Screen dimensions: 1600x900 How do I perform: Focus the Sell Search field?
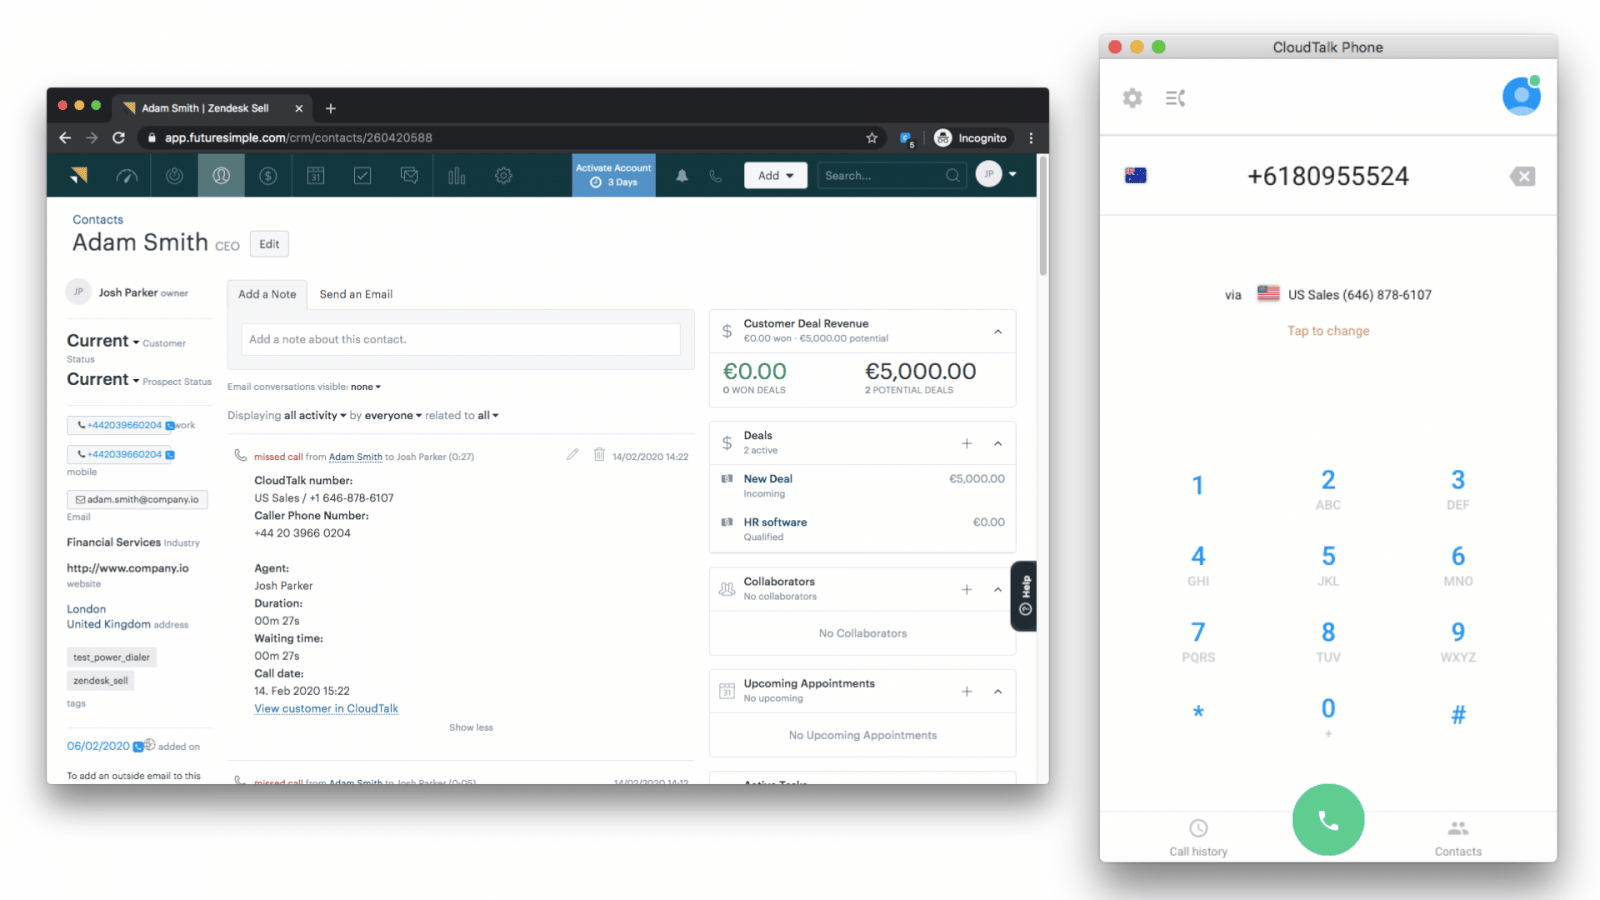[x=892, y=176]
